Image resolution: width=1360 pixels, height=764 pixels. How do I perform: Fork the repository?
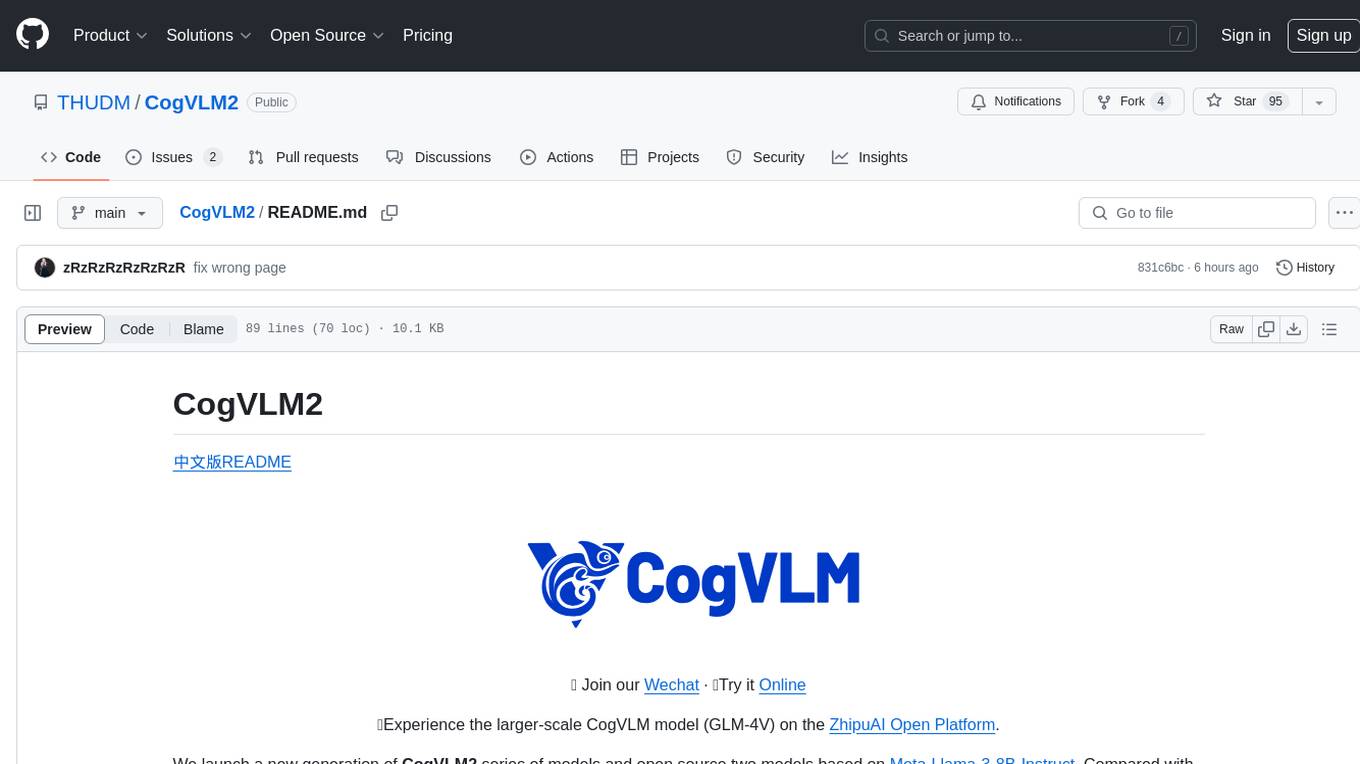1134,102
